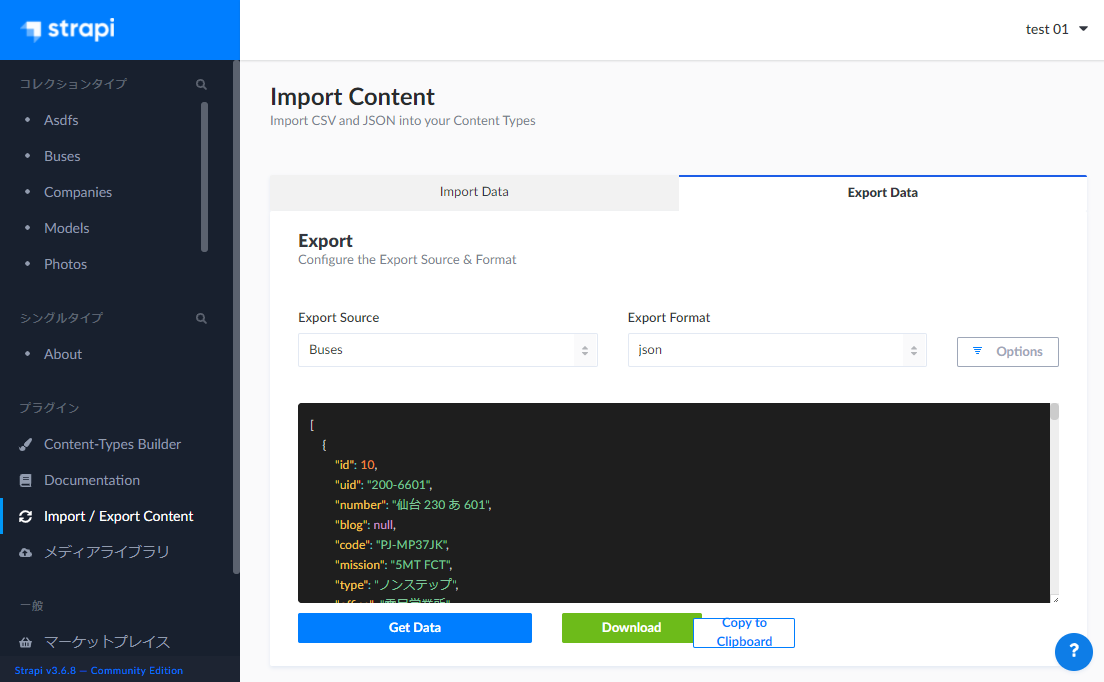The image size is (1104, 682).
Task: Open the マーケットプレイス (Marketplace)
Action: 107,642
